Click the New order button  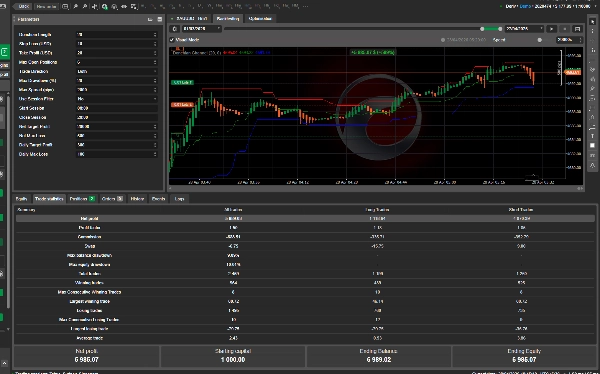point(47,7)
